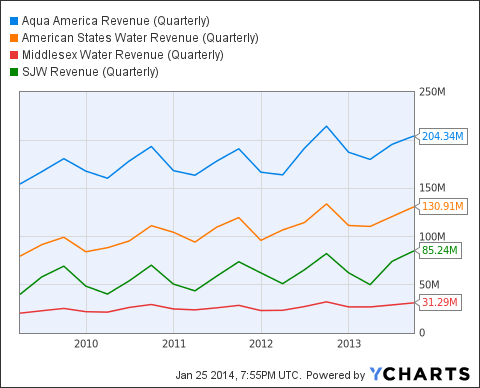Click the 31.29M value callout
This screenshot has width=480, height=388.
(440, 303)
